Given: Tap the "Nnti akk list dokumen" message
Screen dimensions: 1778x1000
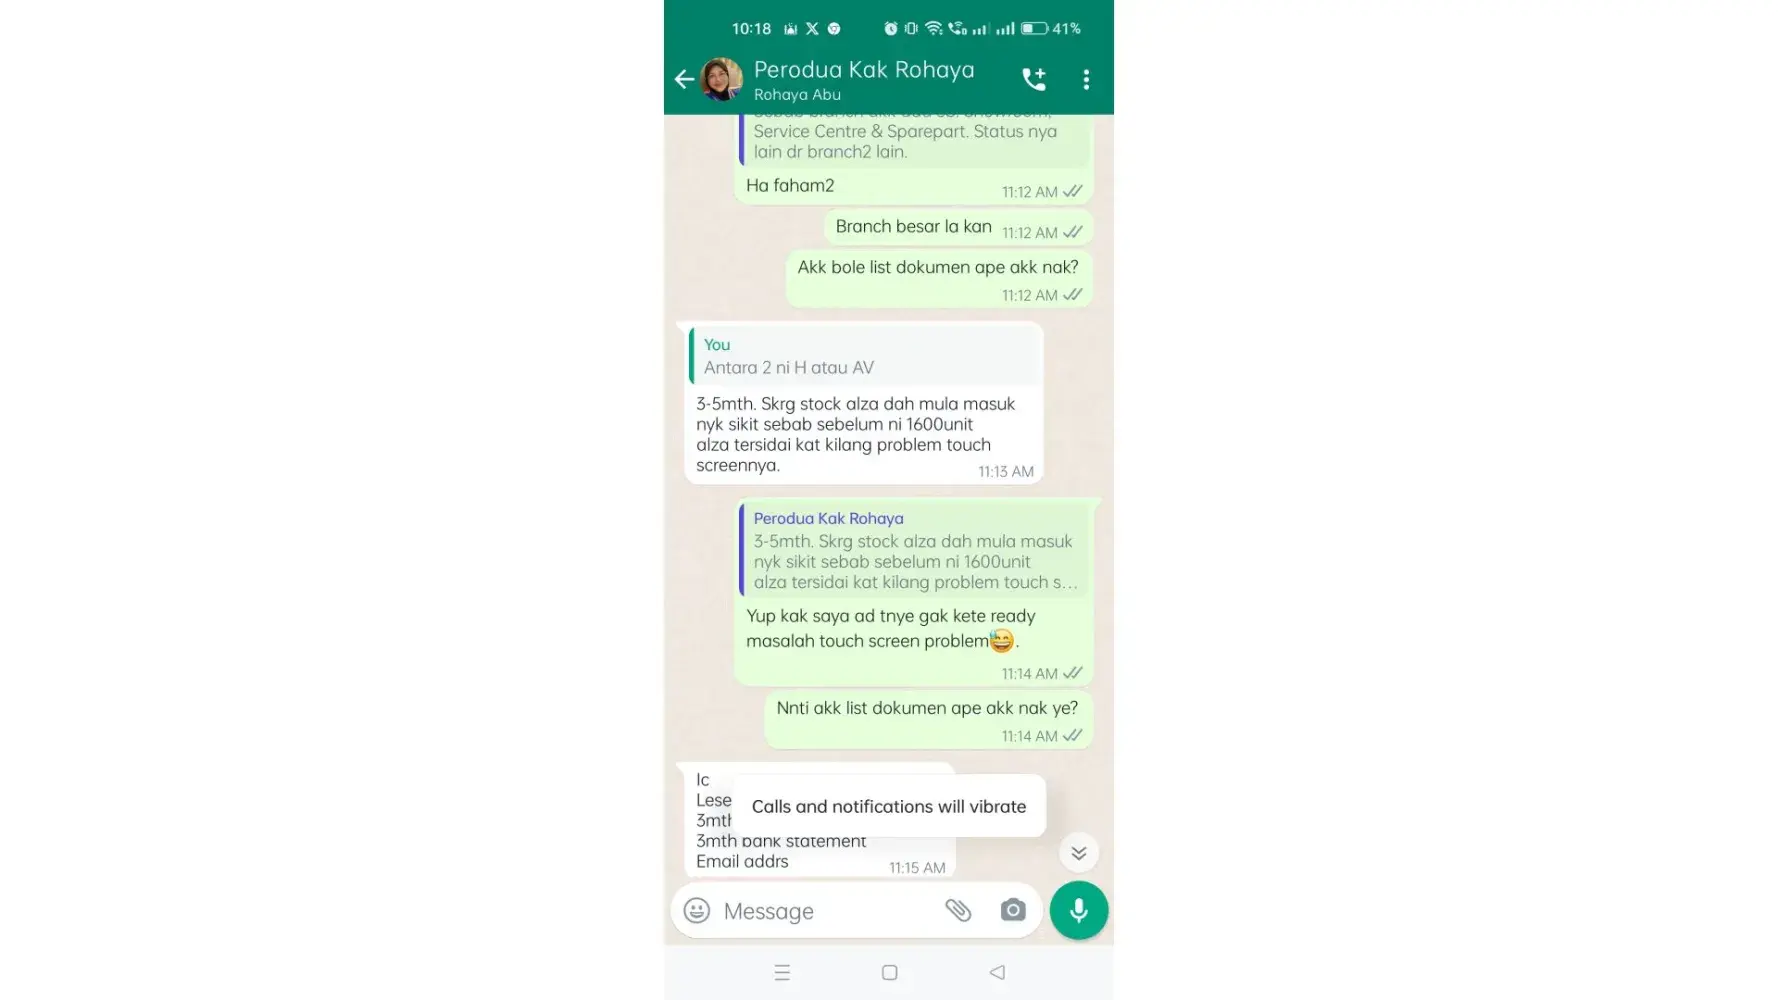Looking at the screenshot, I should tap(928, 719).
